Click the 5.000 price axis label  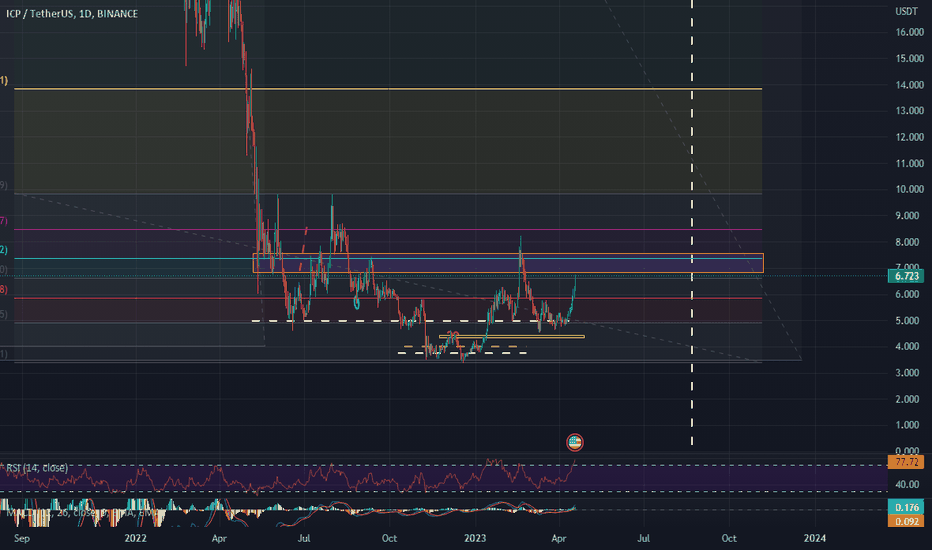pos(909,320)
